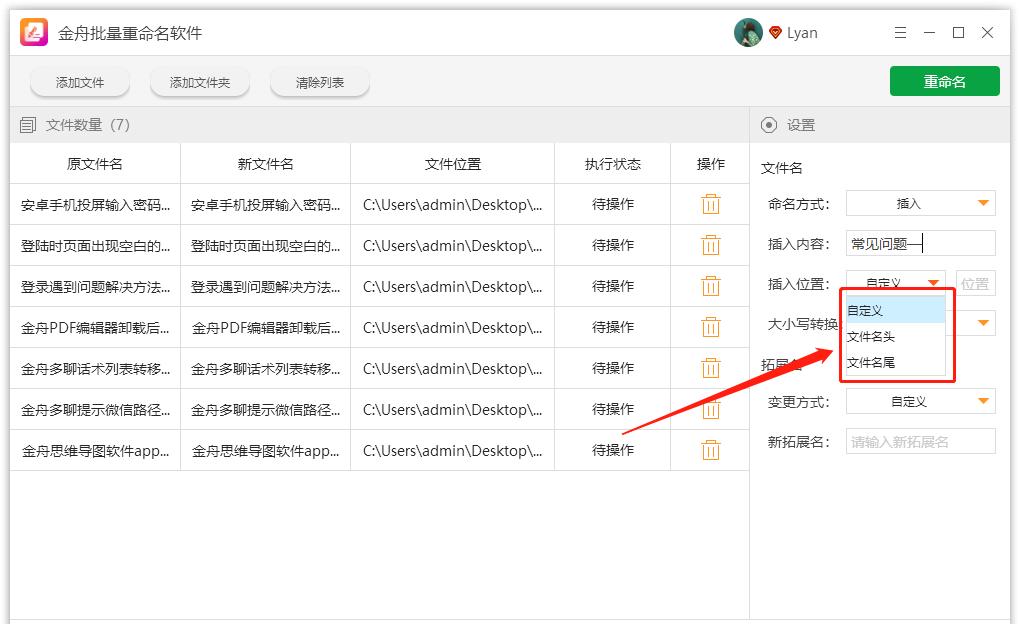Delete the 安卓手机投屏 file row using its trash icon
Image resolution: width=1020 pixels, height=624 pixels.
click(x=710, y=204)
